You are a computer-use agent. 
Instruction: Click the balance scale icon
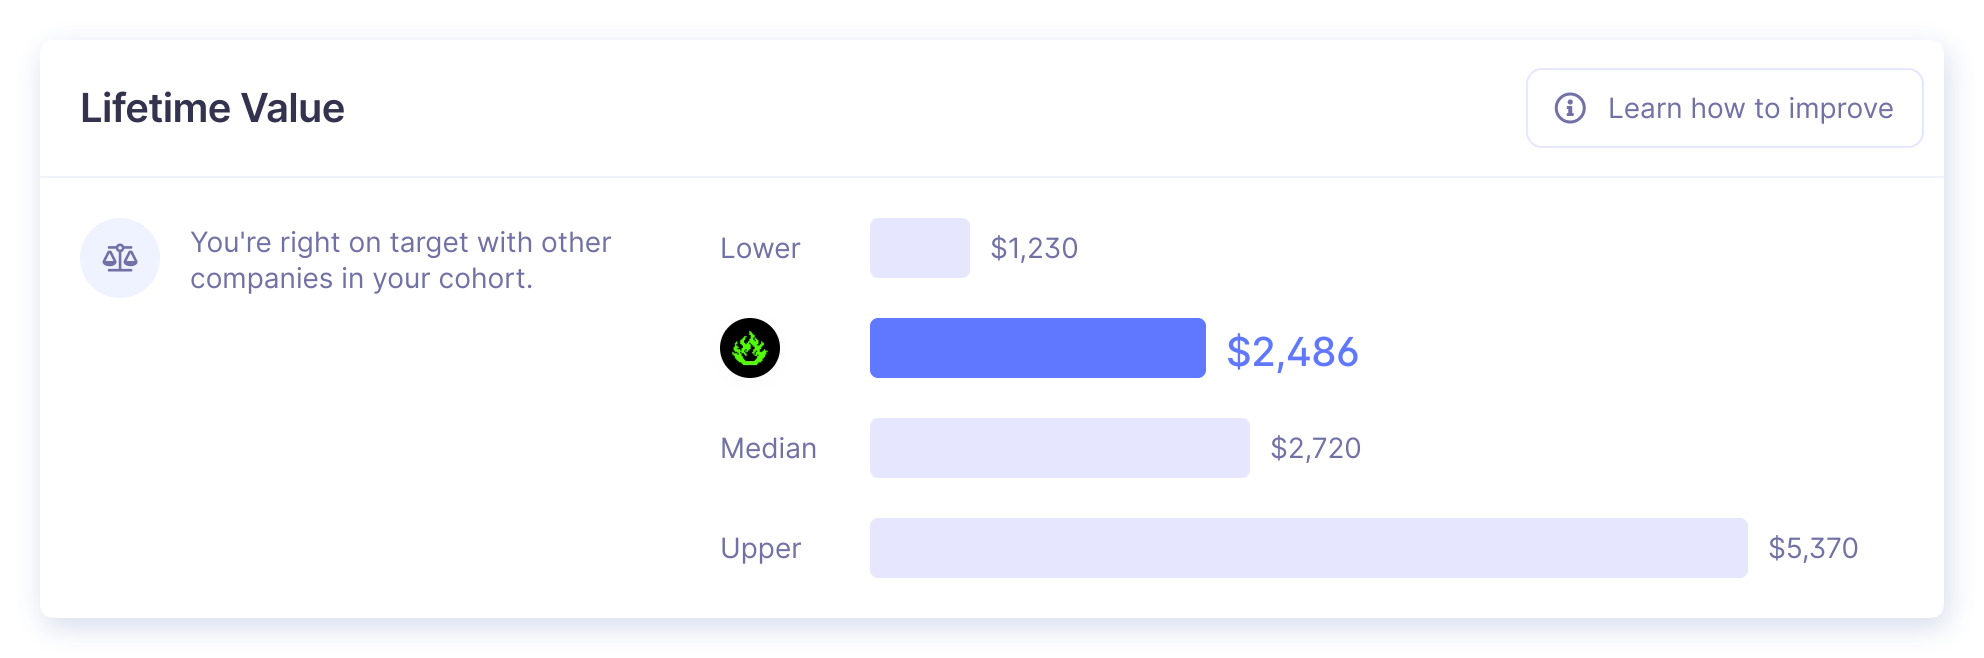pos(120,258)
